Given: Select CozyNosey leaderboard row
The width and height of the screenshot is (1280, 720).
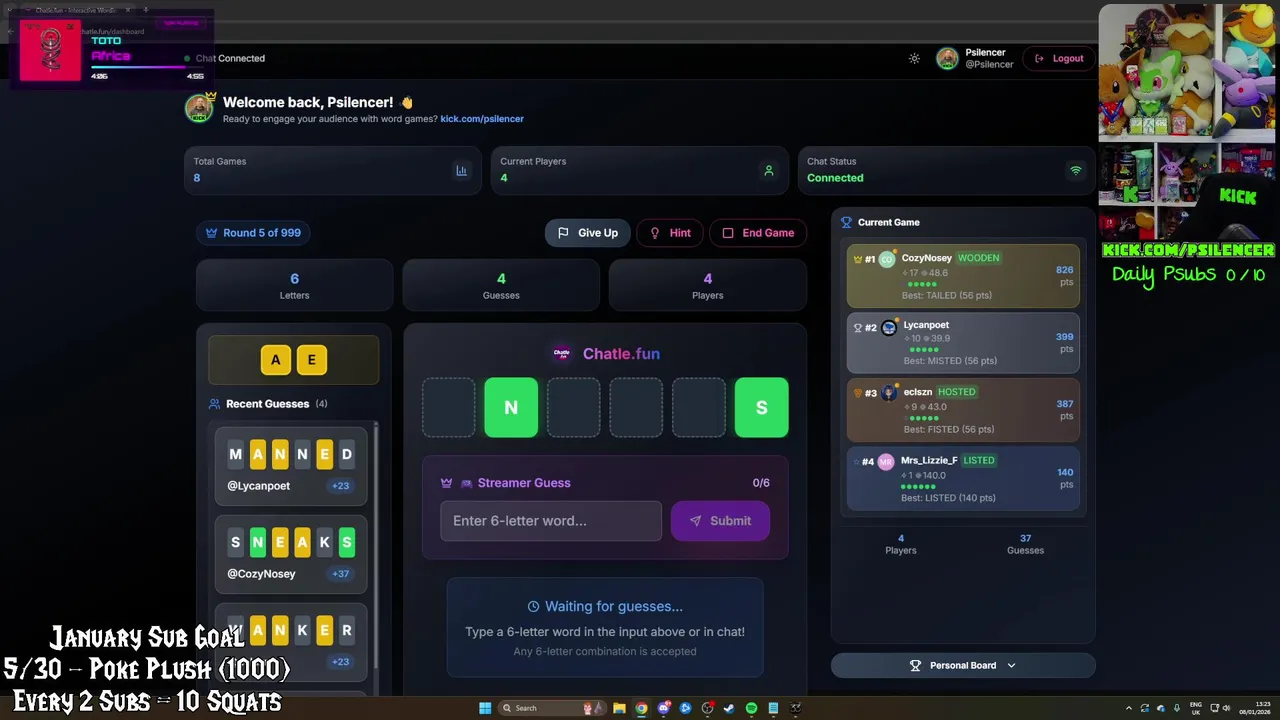Looking at the screenshot, I should pyautogui.click(x=963, y=275).
